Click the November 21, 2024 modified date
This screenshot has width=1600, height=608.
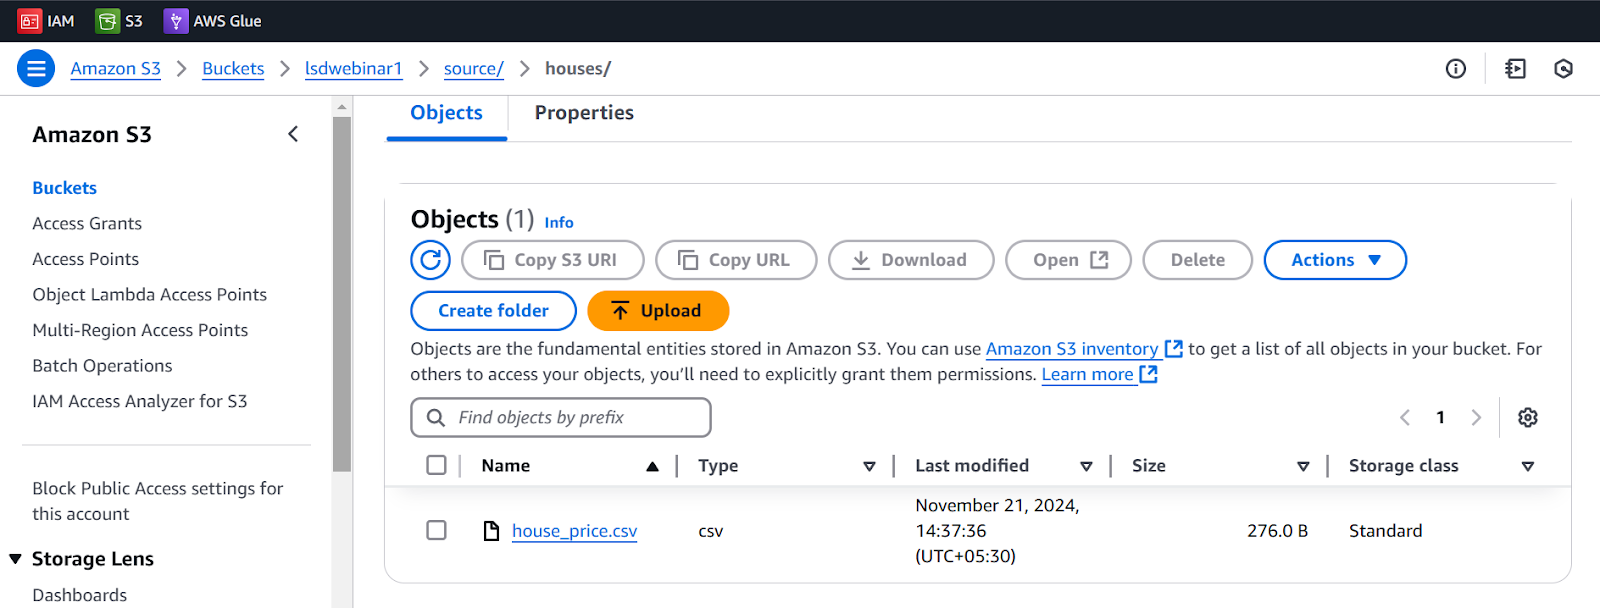click(997, 531)
